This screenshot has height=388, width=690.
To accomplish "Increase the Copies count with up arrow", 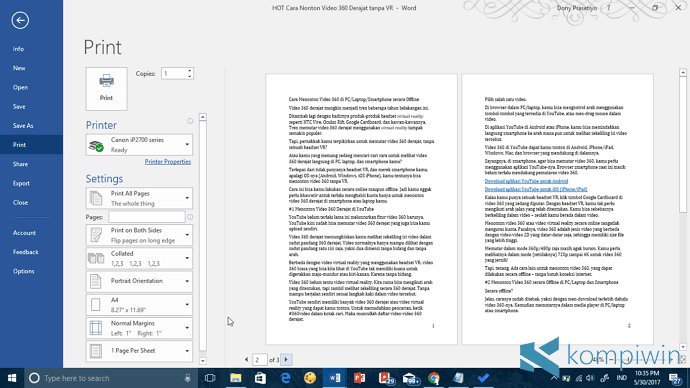I will pos(190,70).
